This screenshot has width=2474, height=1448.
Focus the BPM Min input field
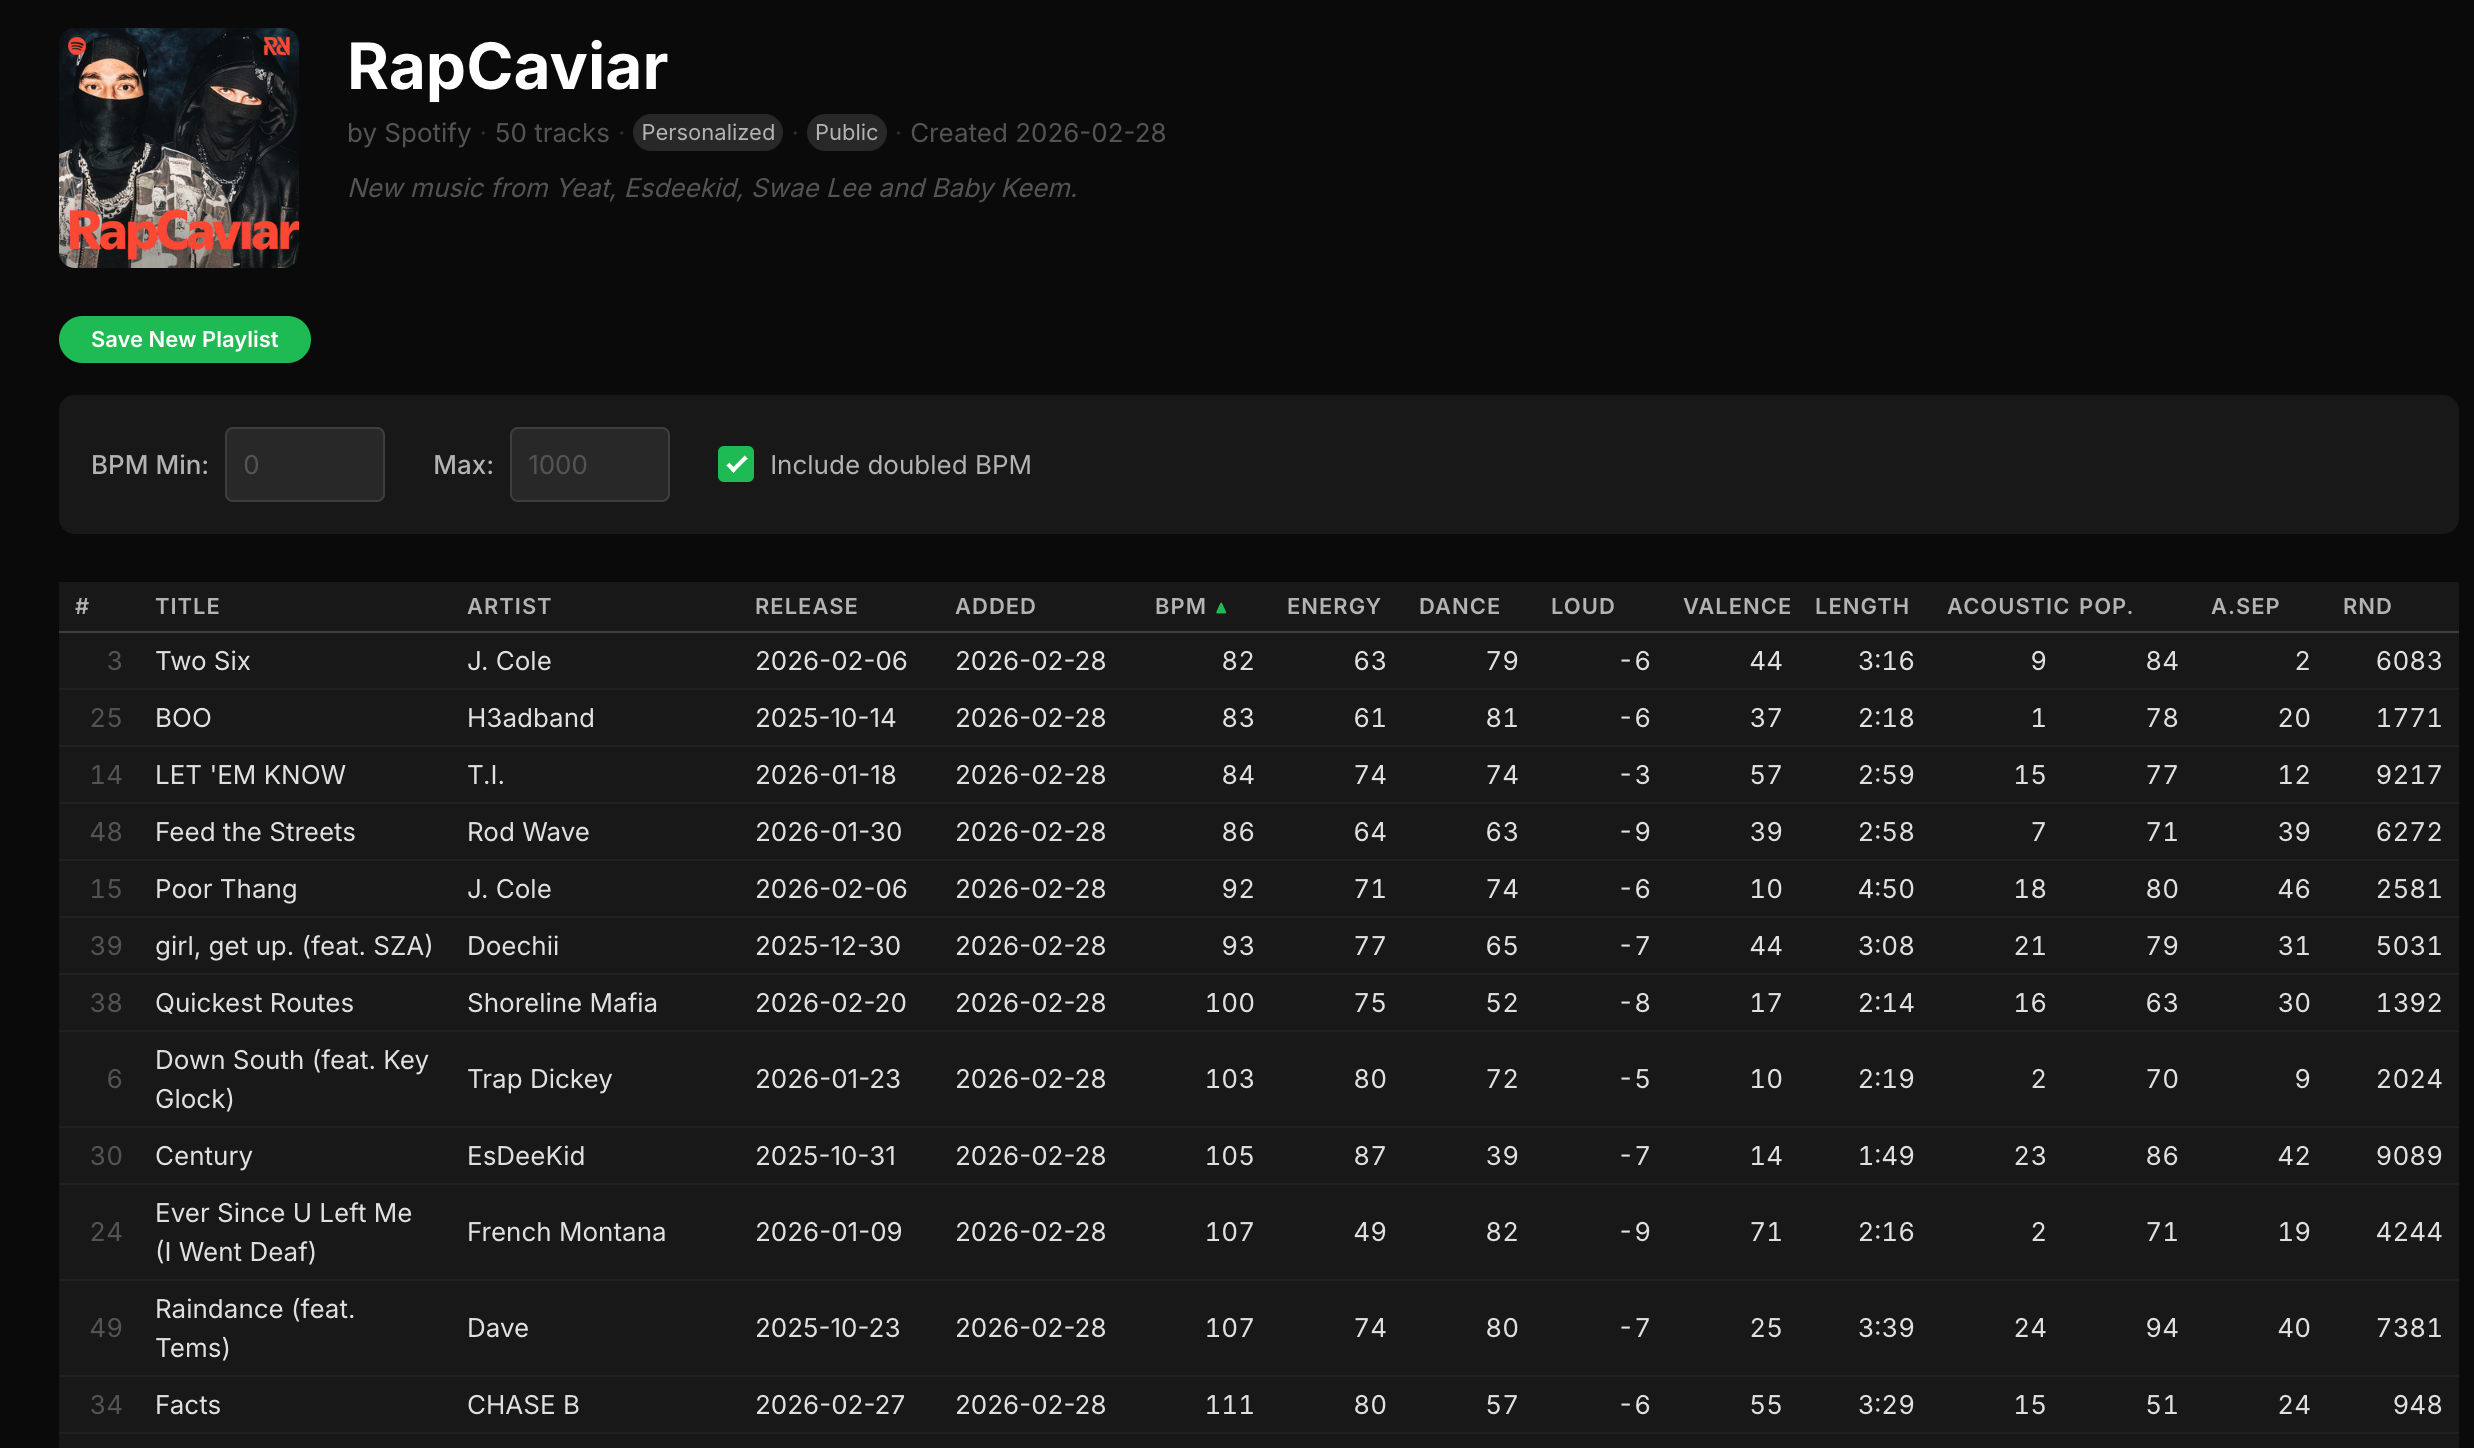tap(305, 465)
